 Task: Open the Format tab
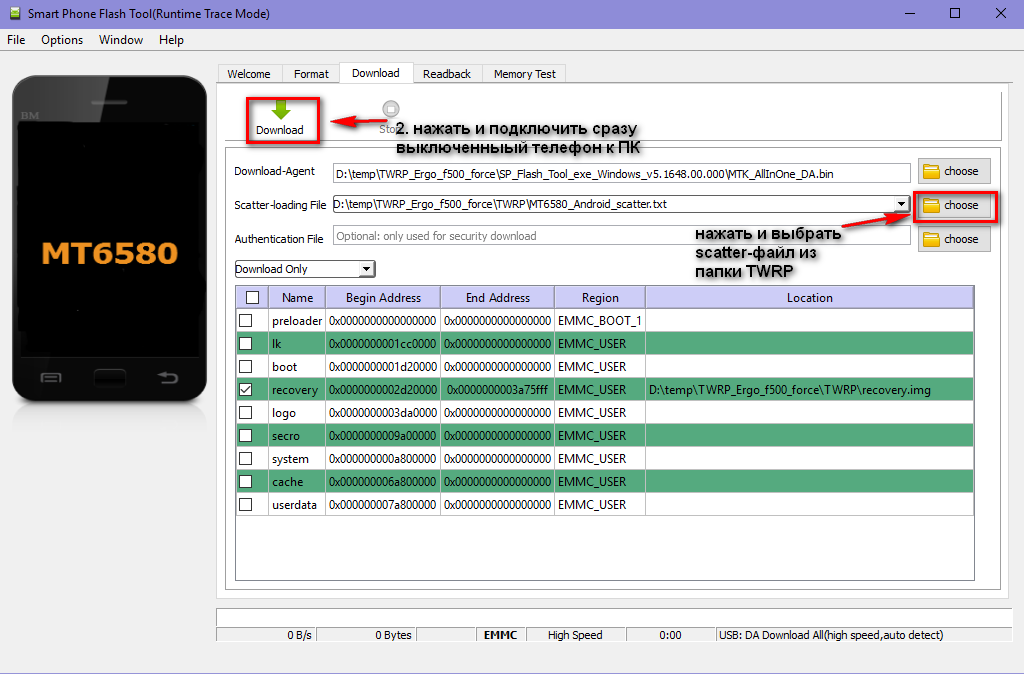(x=311, y=74)
